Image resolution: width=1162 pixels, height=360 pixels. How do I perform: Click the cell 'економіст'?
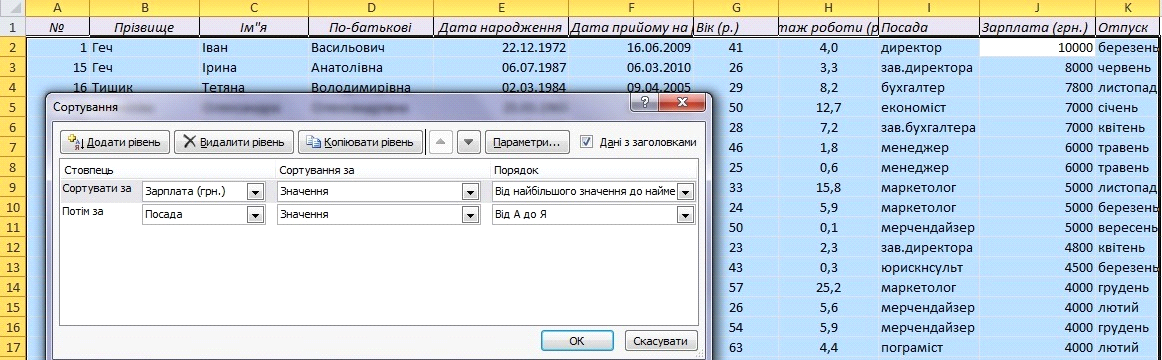[929, 107]
